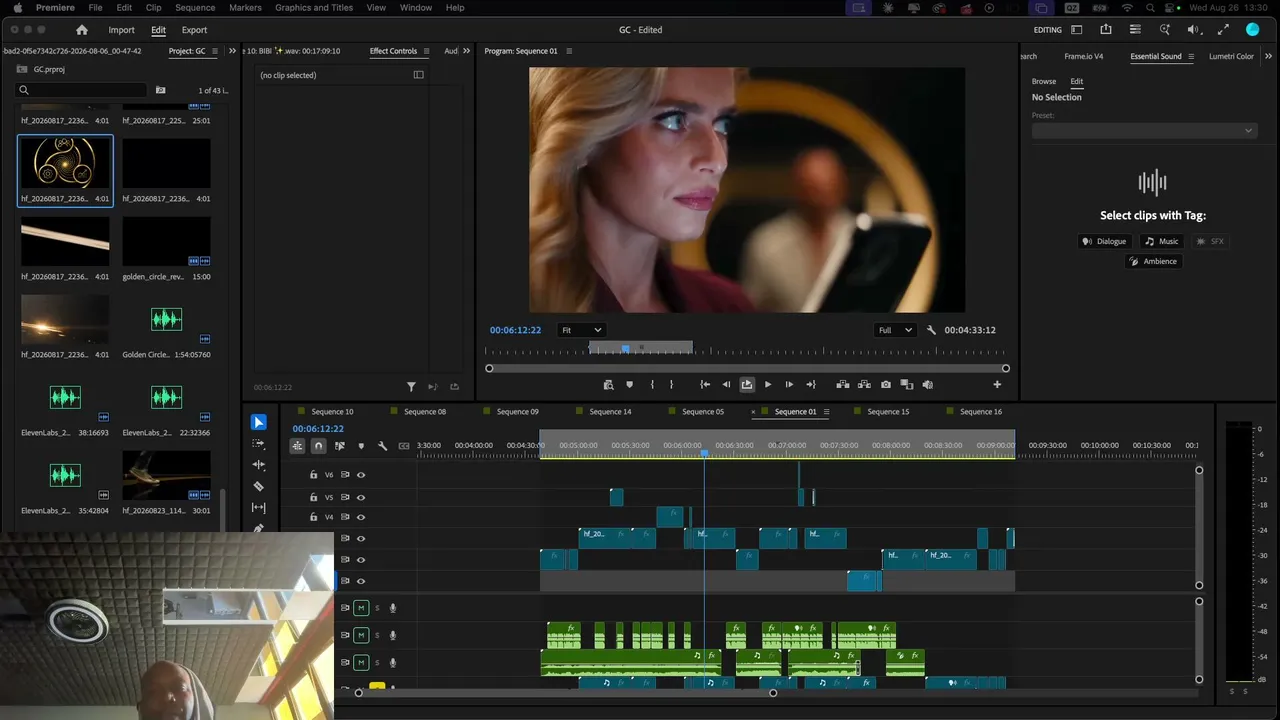
Task: Open the Workspaces layout icon
Action: (x=1076, y=30)
